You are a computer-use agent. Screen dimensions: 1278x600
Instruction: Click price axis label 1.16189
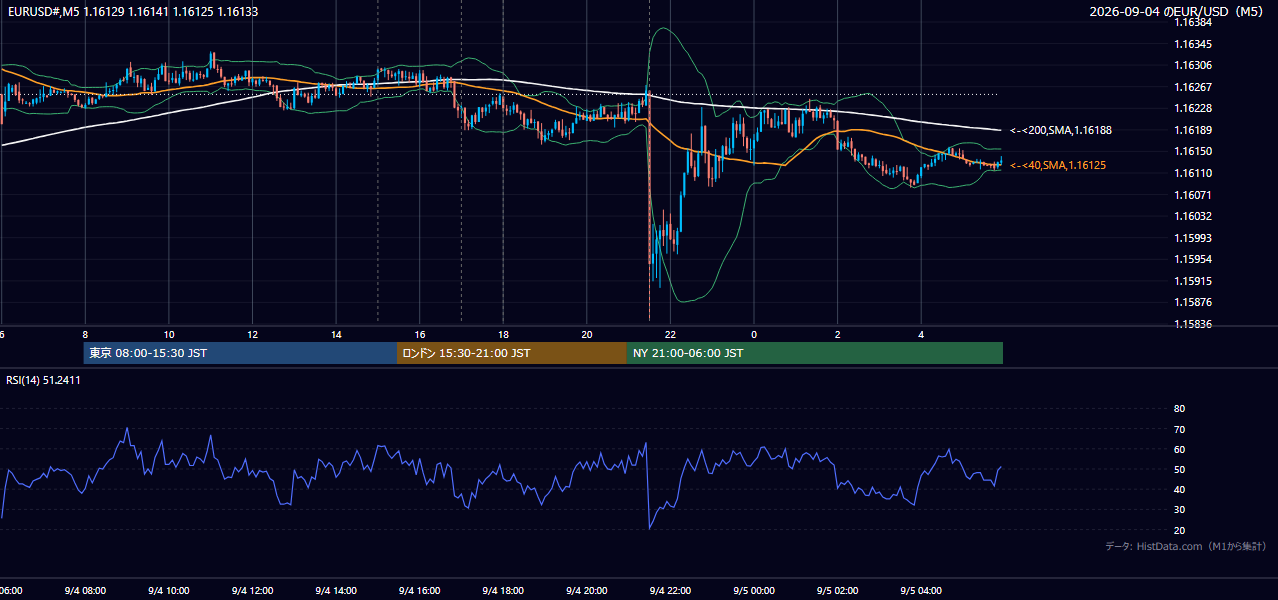(1192, 130)
